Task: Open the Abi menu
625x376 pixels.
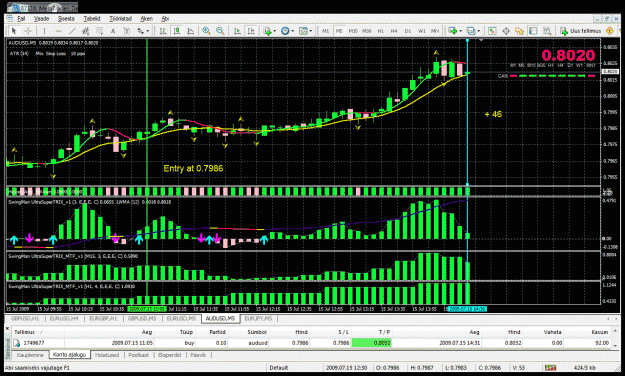Action: point(165,19)
